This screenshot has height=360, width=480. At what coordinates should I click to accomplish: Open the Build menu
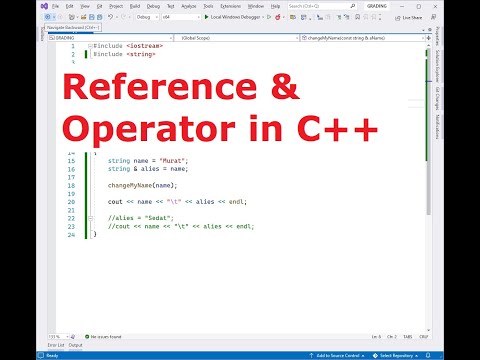[x=135, y=6]
